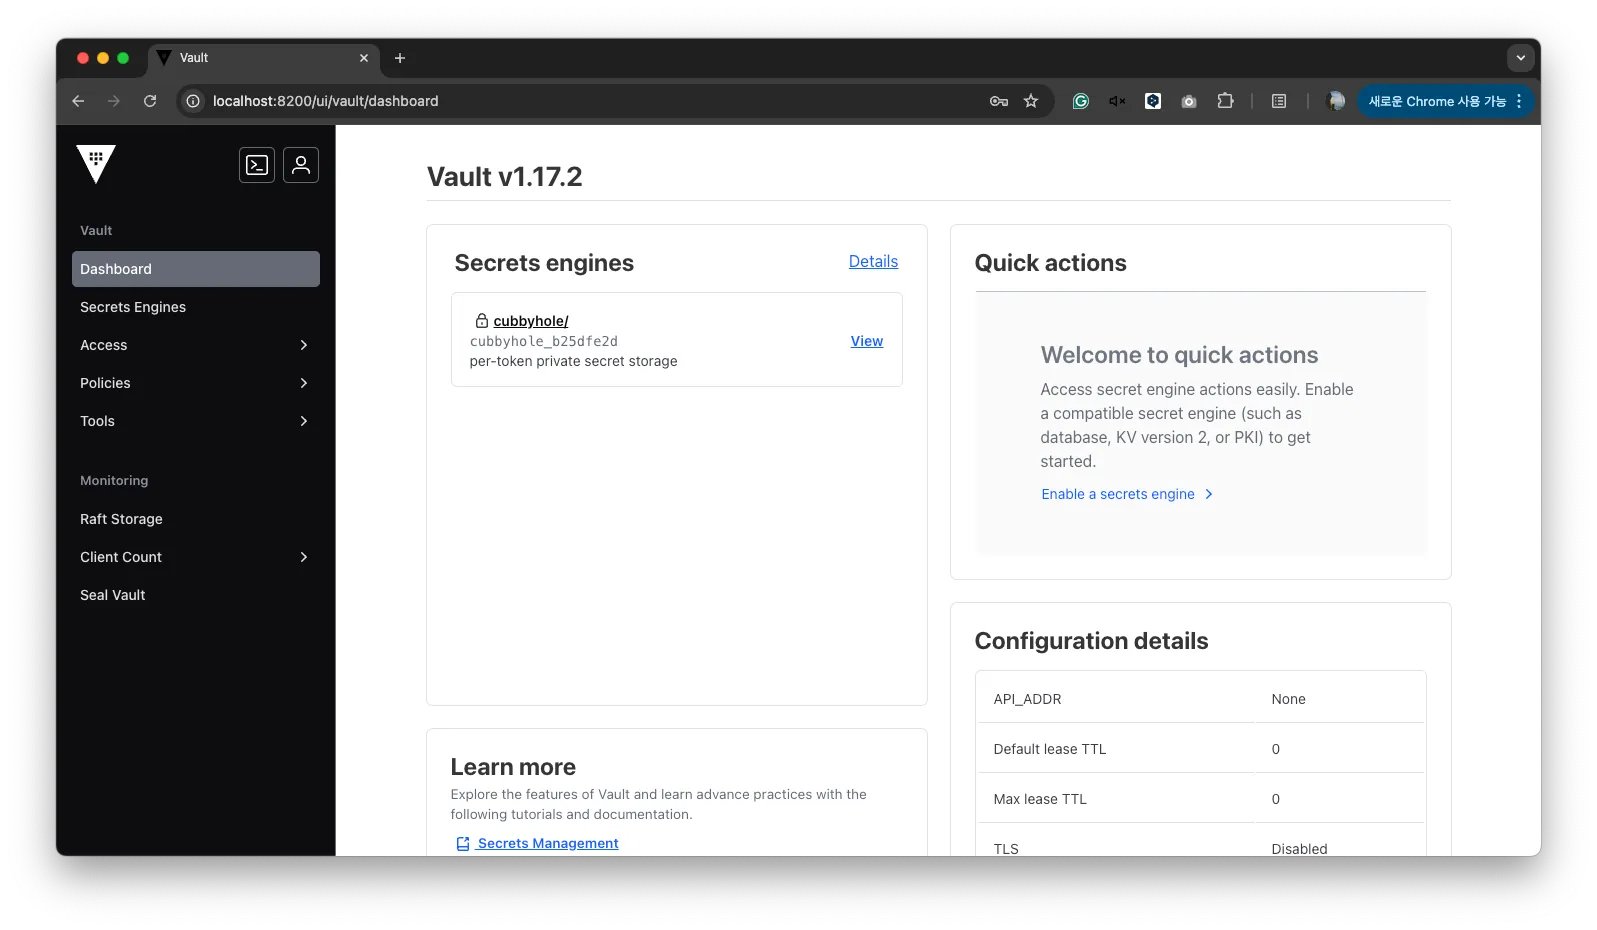This screenshot has height=930, width=1597.
Task: Select Dashboard in the sidebar
Action: click(x=196, y=269)
